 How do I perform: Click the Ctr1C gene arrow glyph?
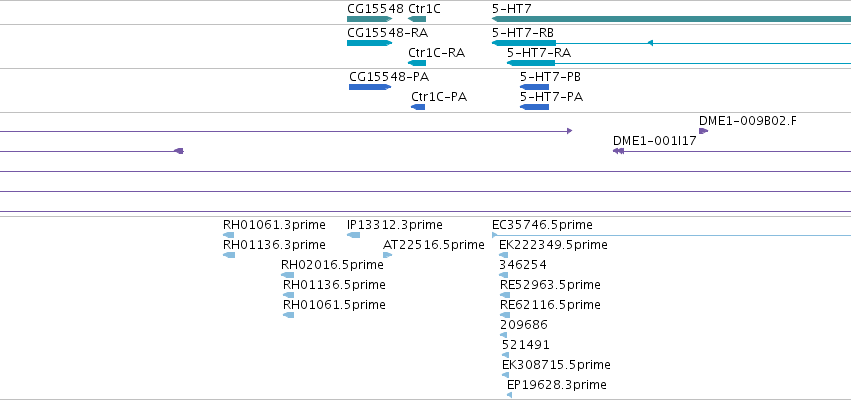[x=417, y=19]
